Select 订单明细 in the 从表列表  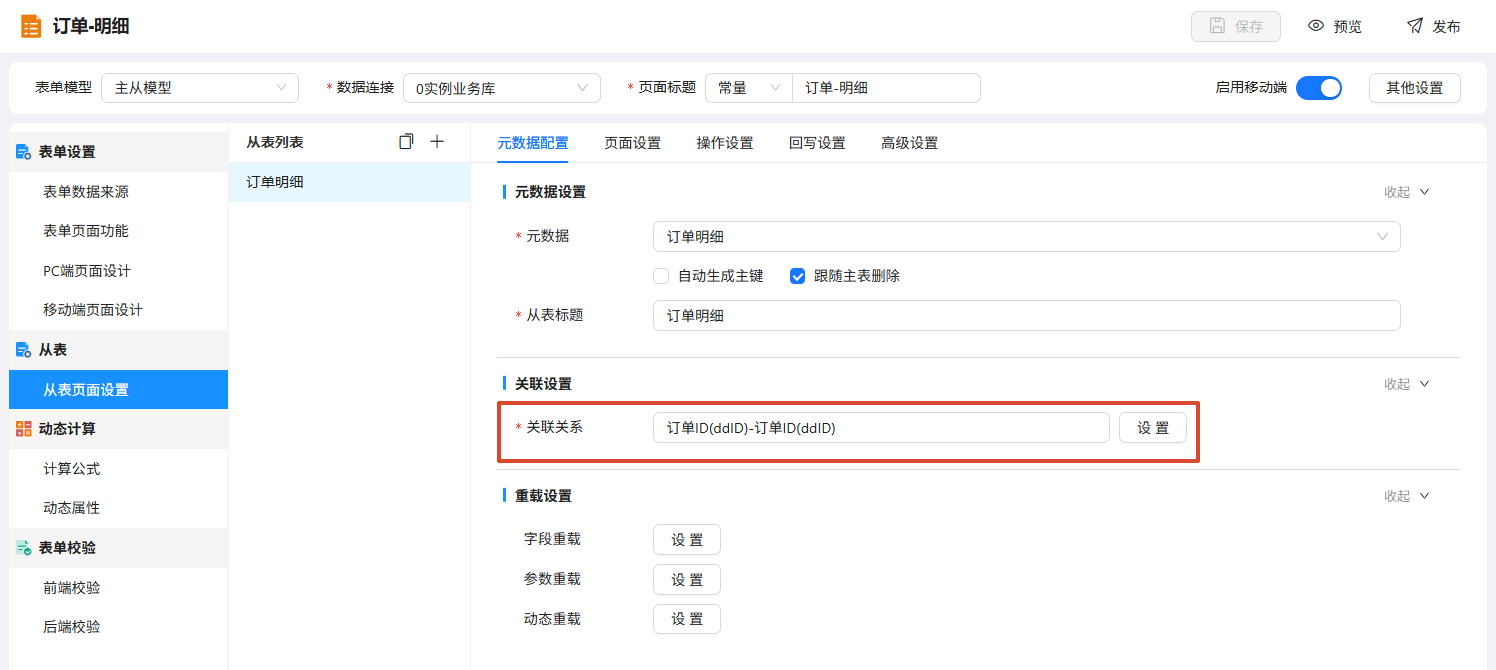click(349, 182)
